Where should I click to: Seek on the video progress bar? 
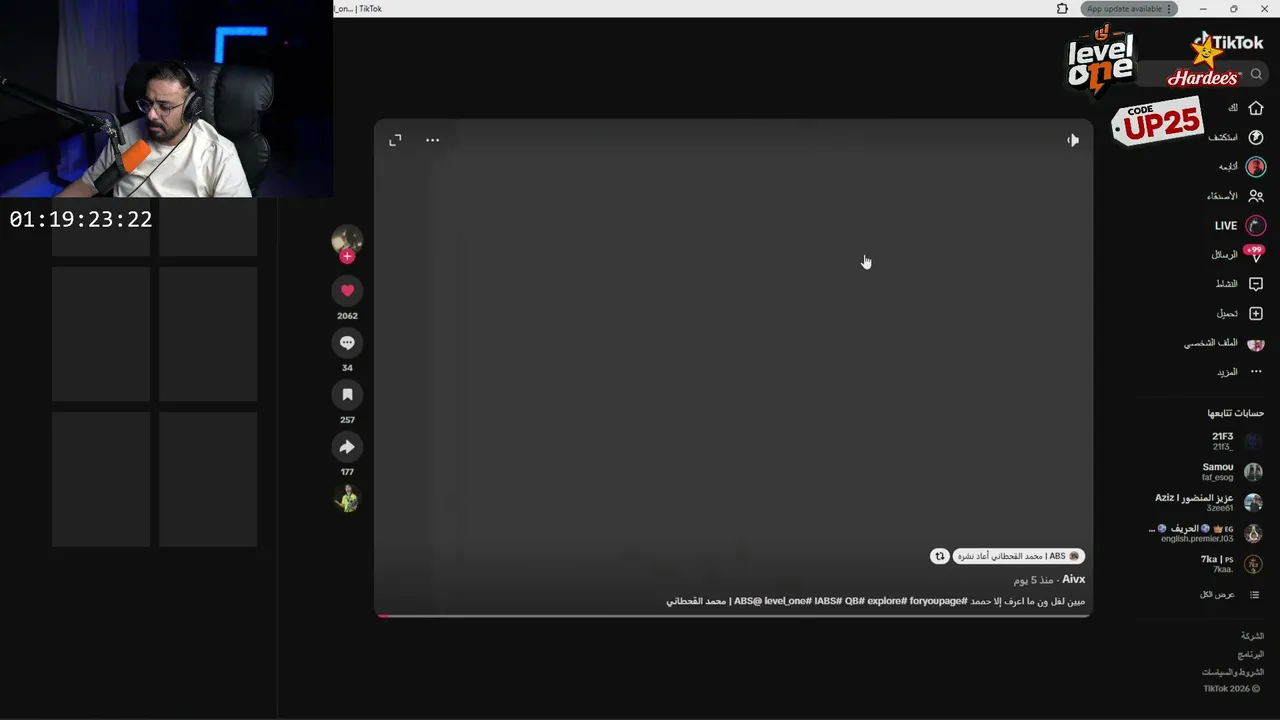point(733,615)
